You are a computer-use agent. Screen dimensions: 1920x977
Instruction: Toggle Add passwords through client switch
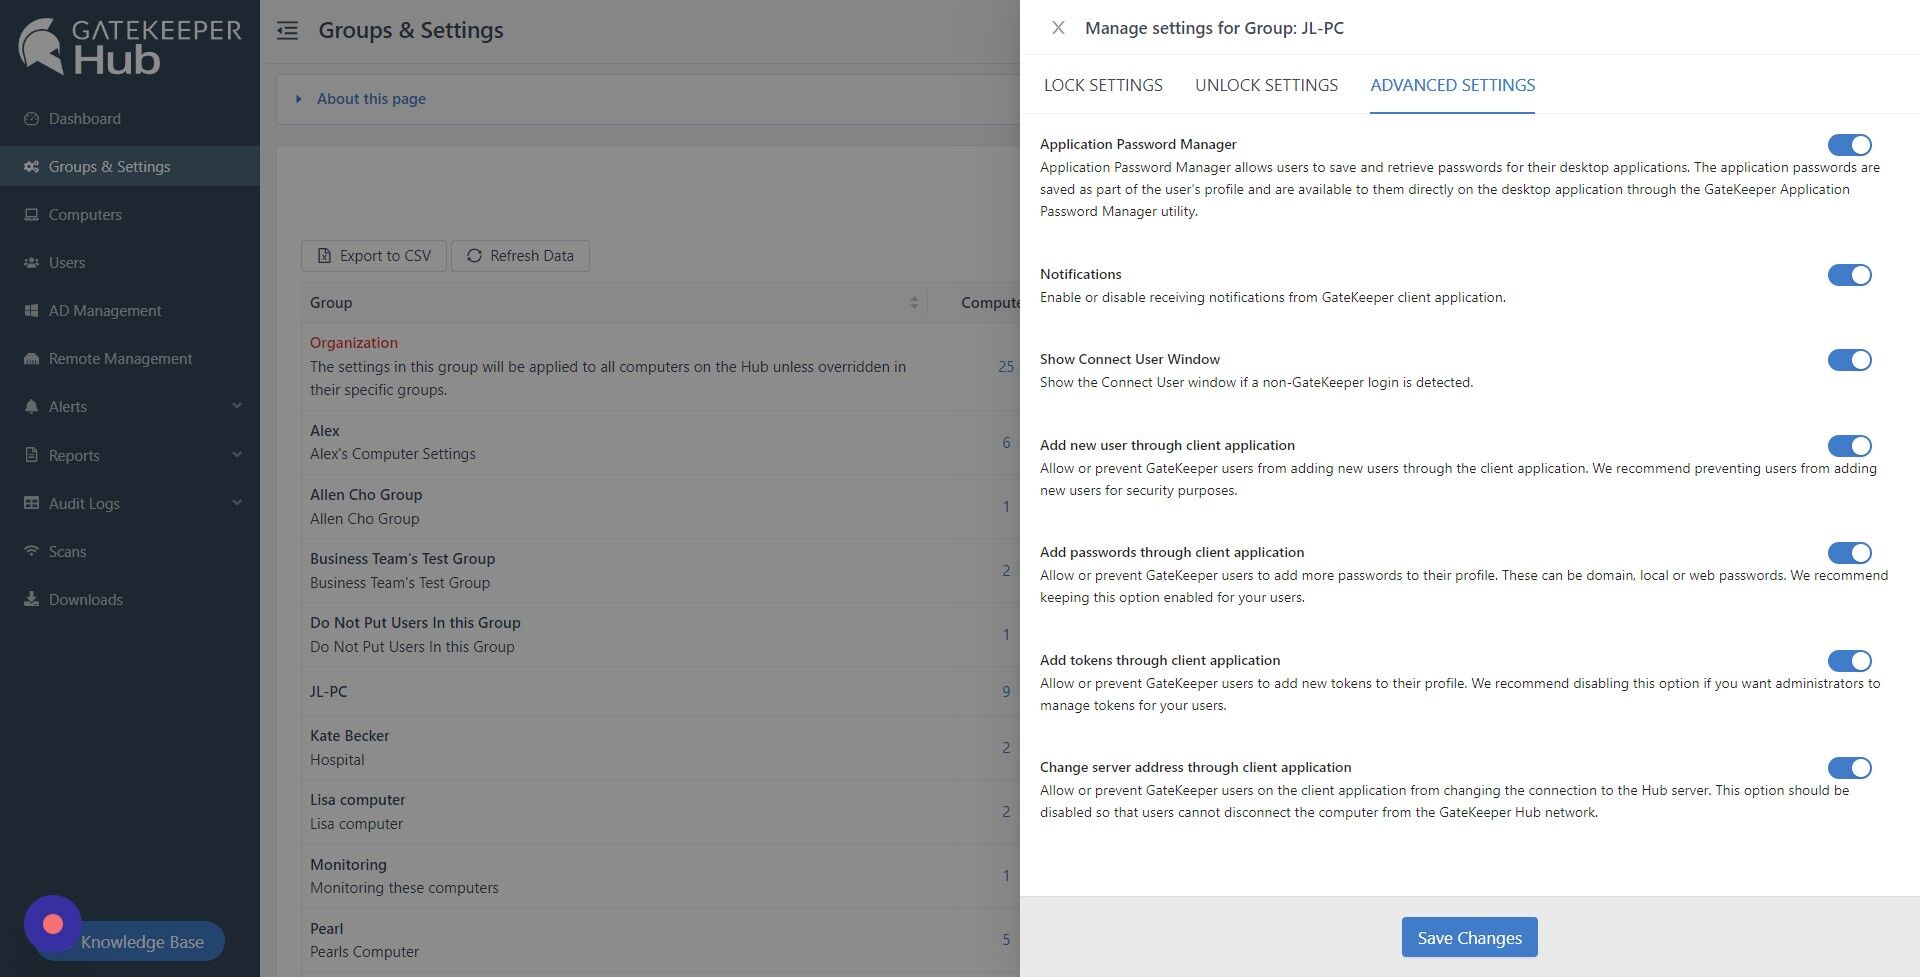[1849, 553]
